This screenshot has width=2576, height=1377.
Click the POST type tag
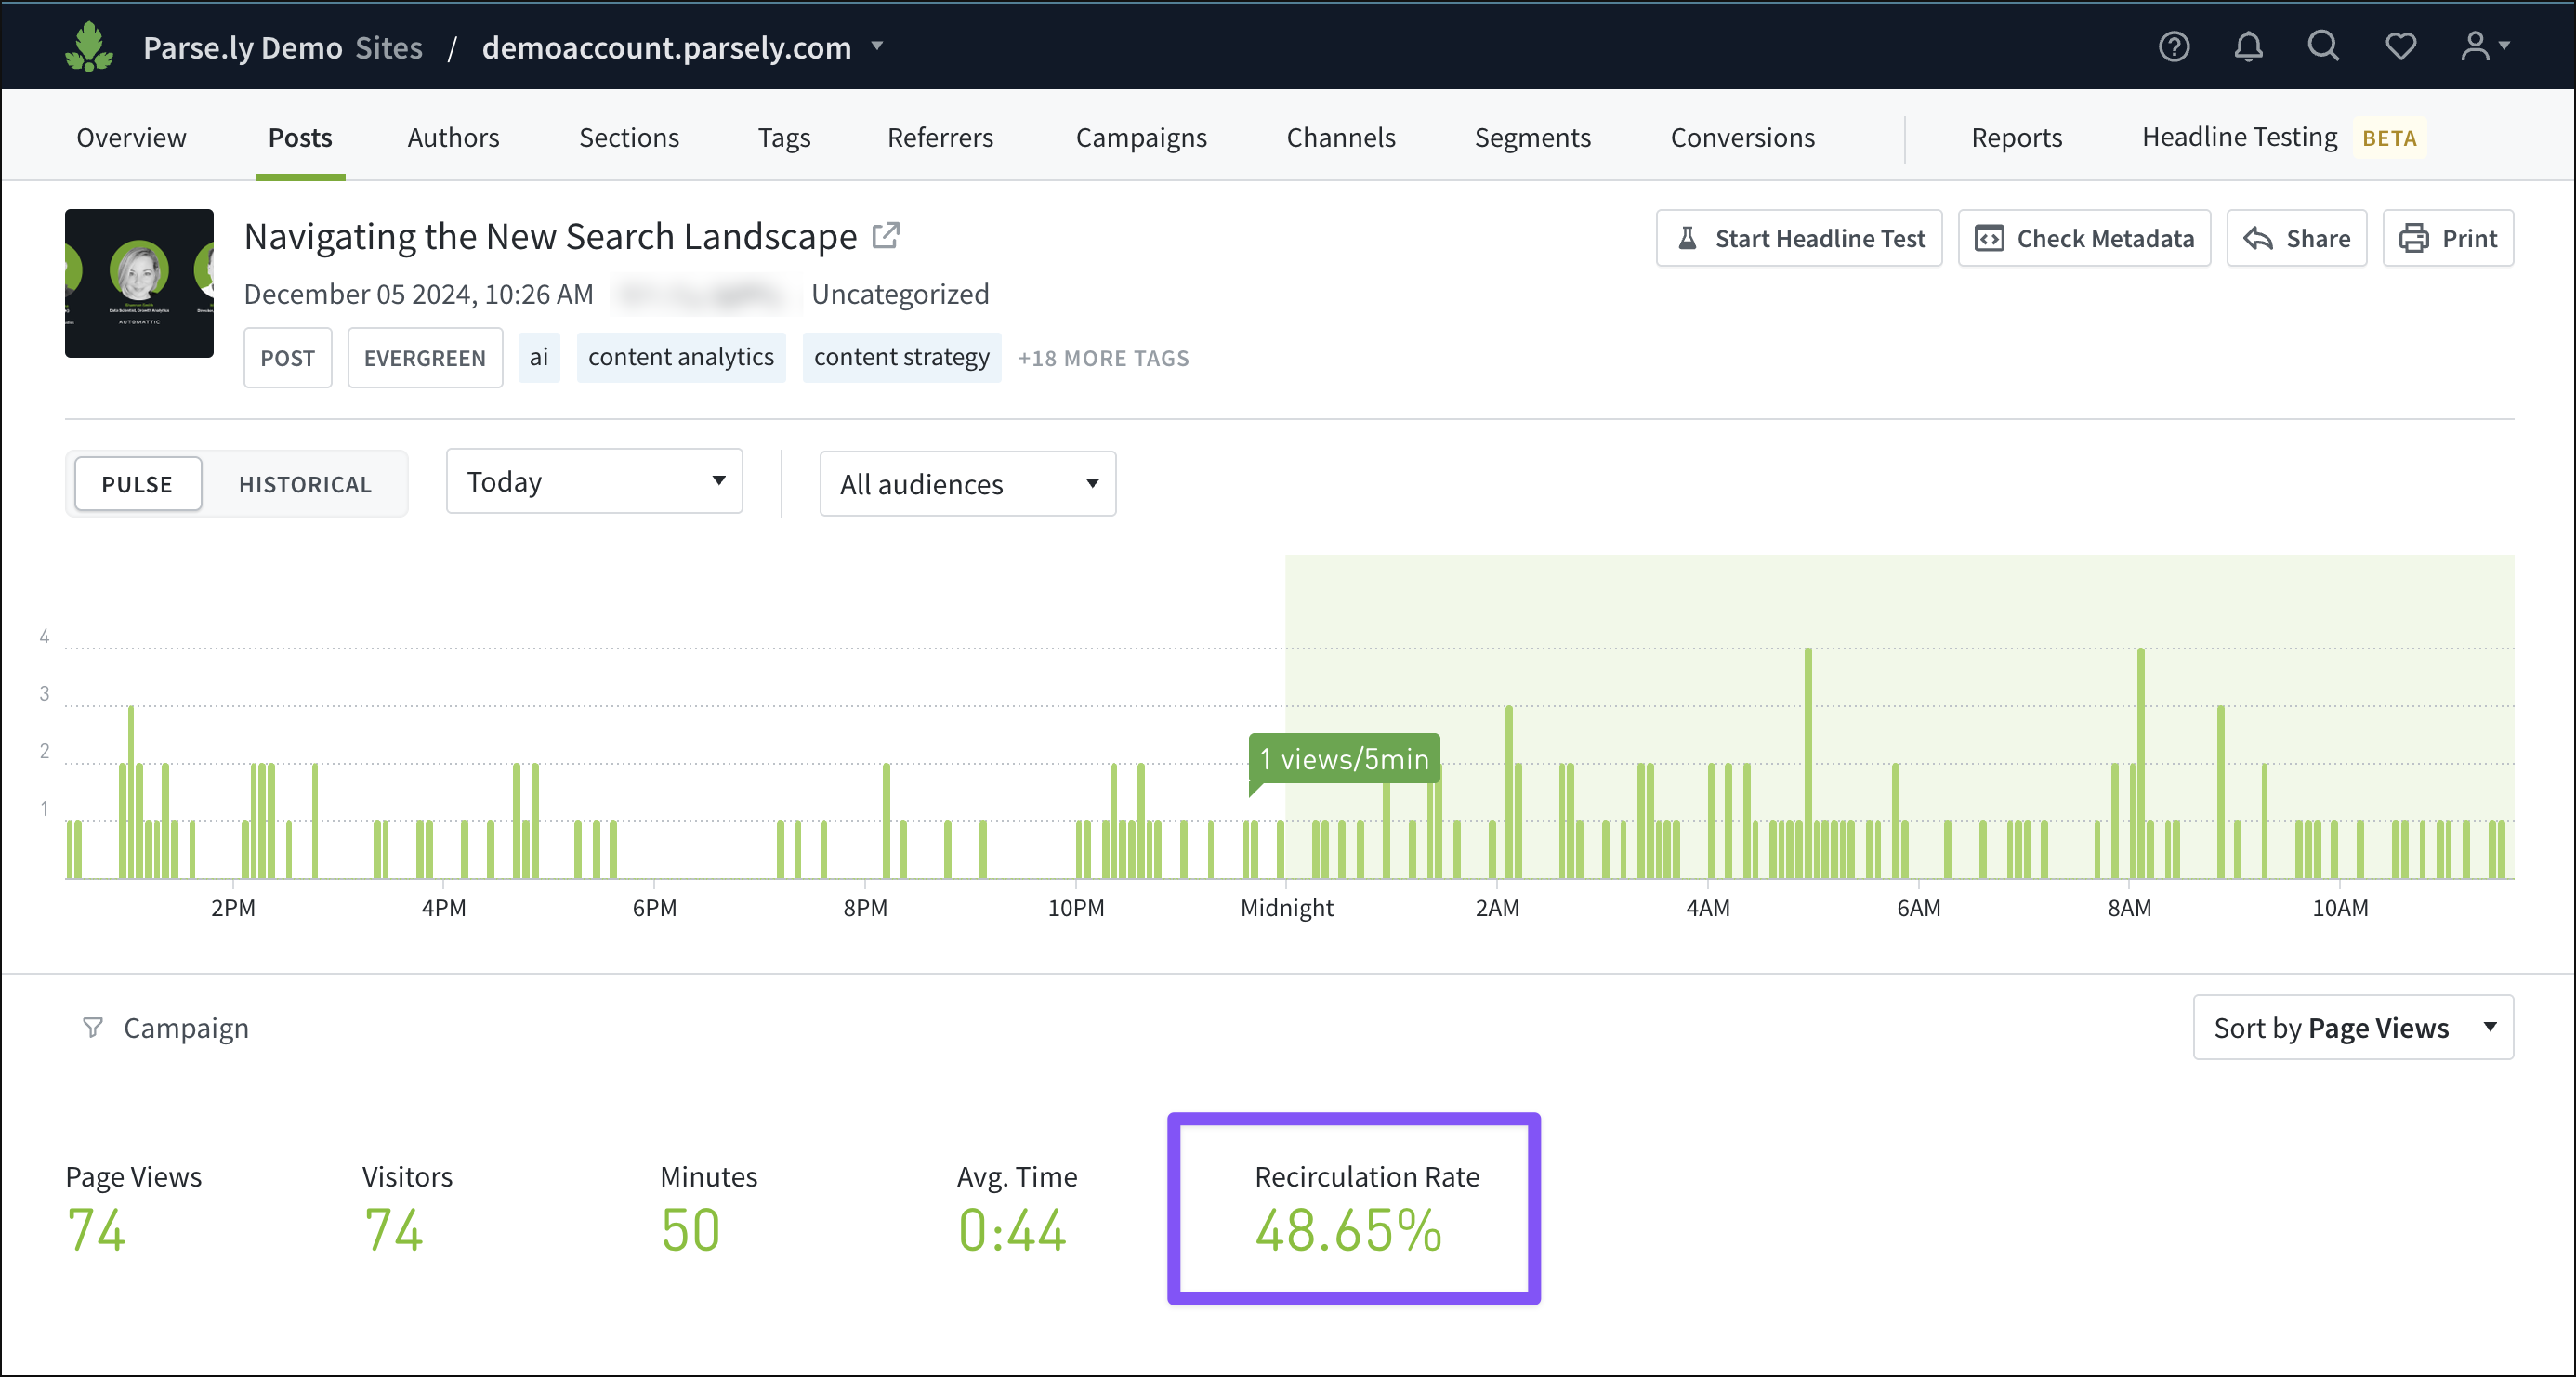pos(287,358)
